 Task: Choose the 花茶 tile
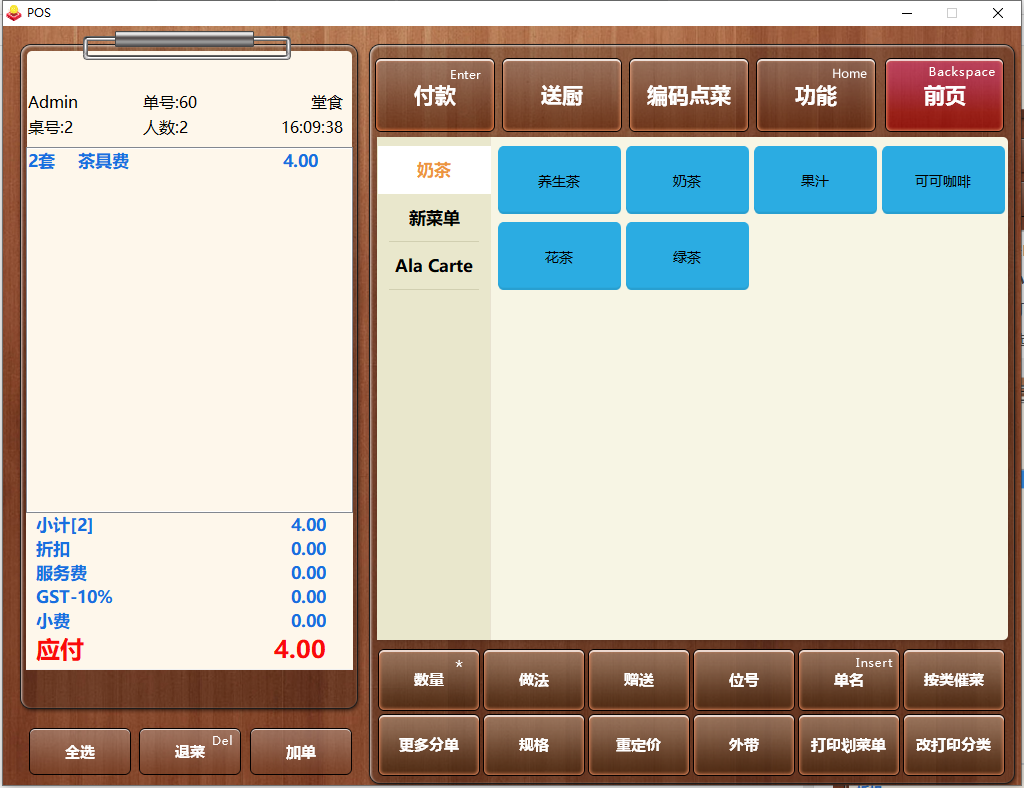click(559, 256)
